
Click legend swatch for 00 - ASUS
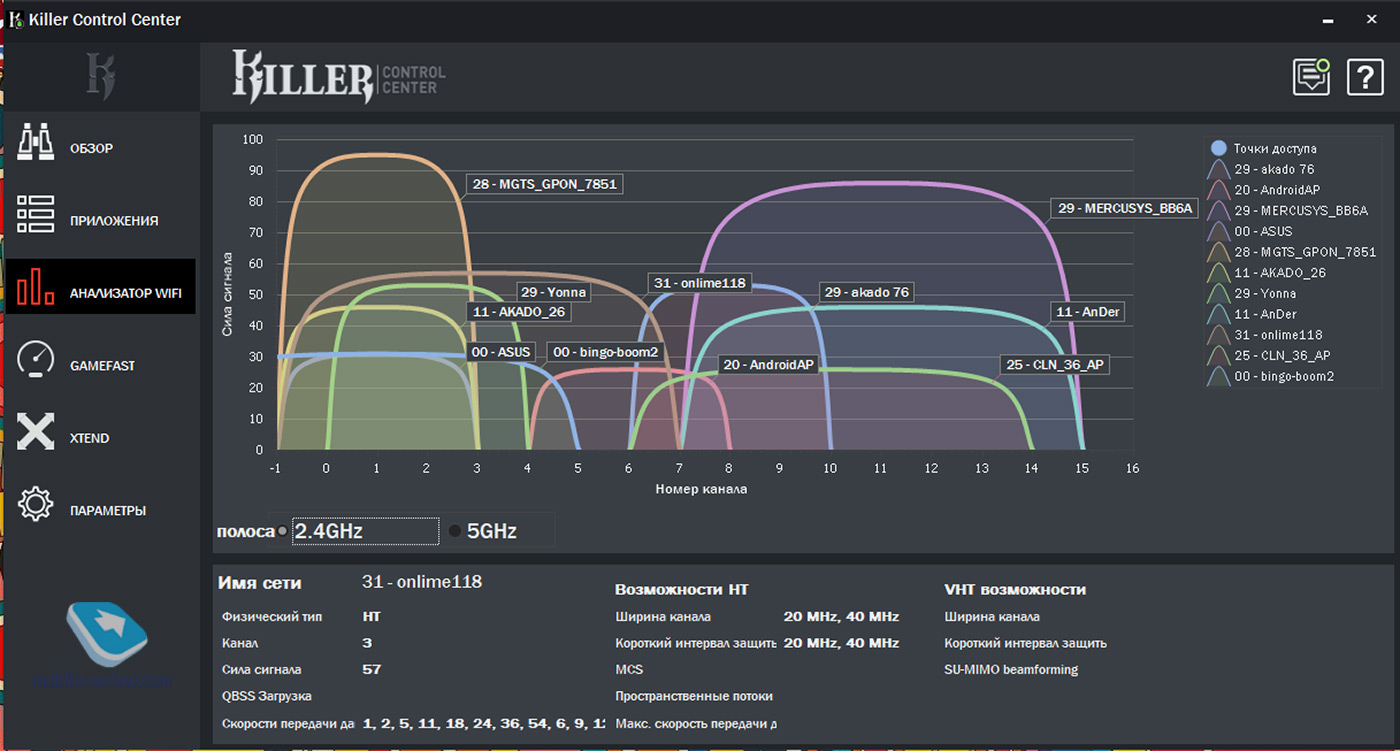point(1218,231)
